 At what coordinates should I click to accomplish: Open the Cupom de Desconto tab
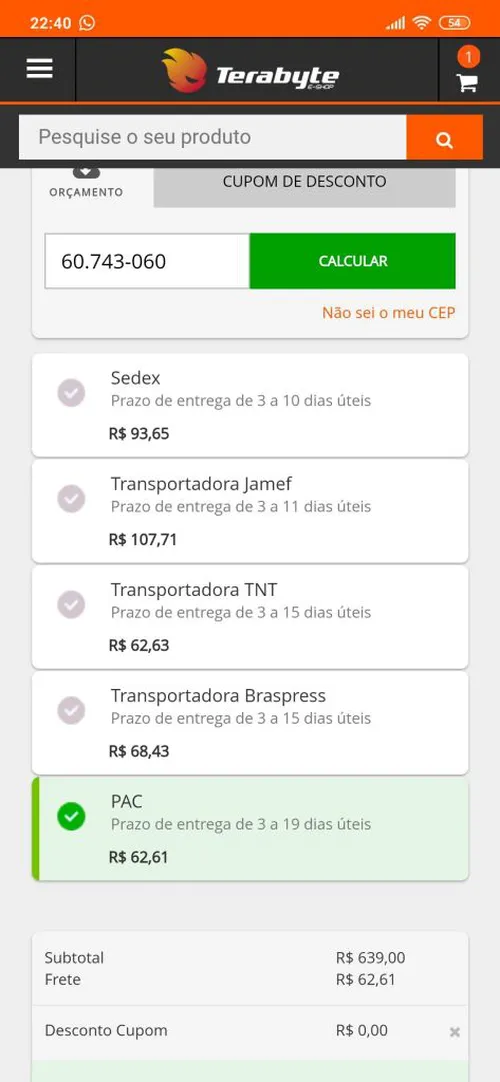tap(304, 182)
